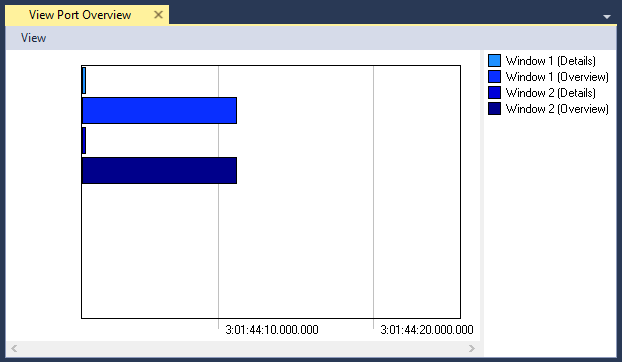Screen dimensions: 622x362
Task: Open the View menu
Action: pyautogui.click(x=33, y=38)
